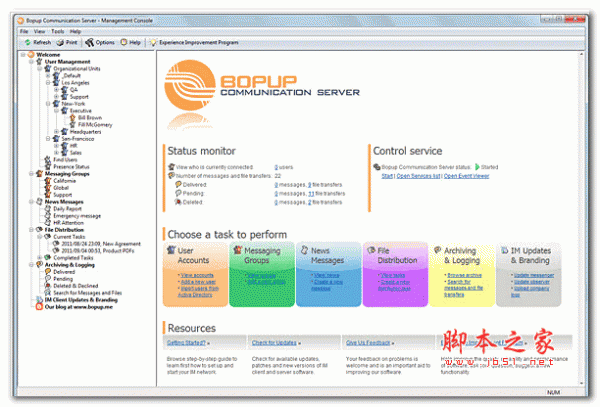Click the _Default unit icon
The height and width of the screenshot is (407, 600).
[x=56, y=75]
